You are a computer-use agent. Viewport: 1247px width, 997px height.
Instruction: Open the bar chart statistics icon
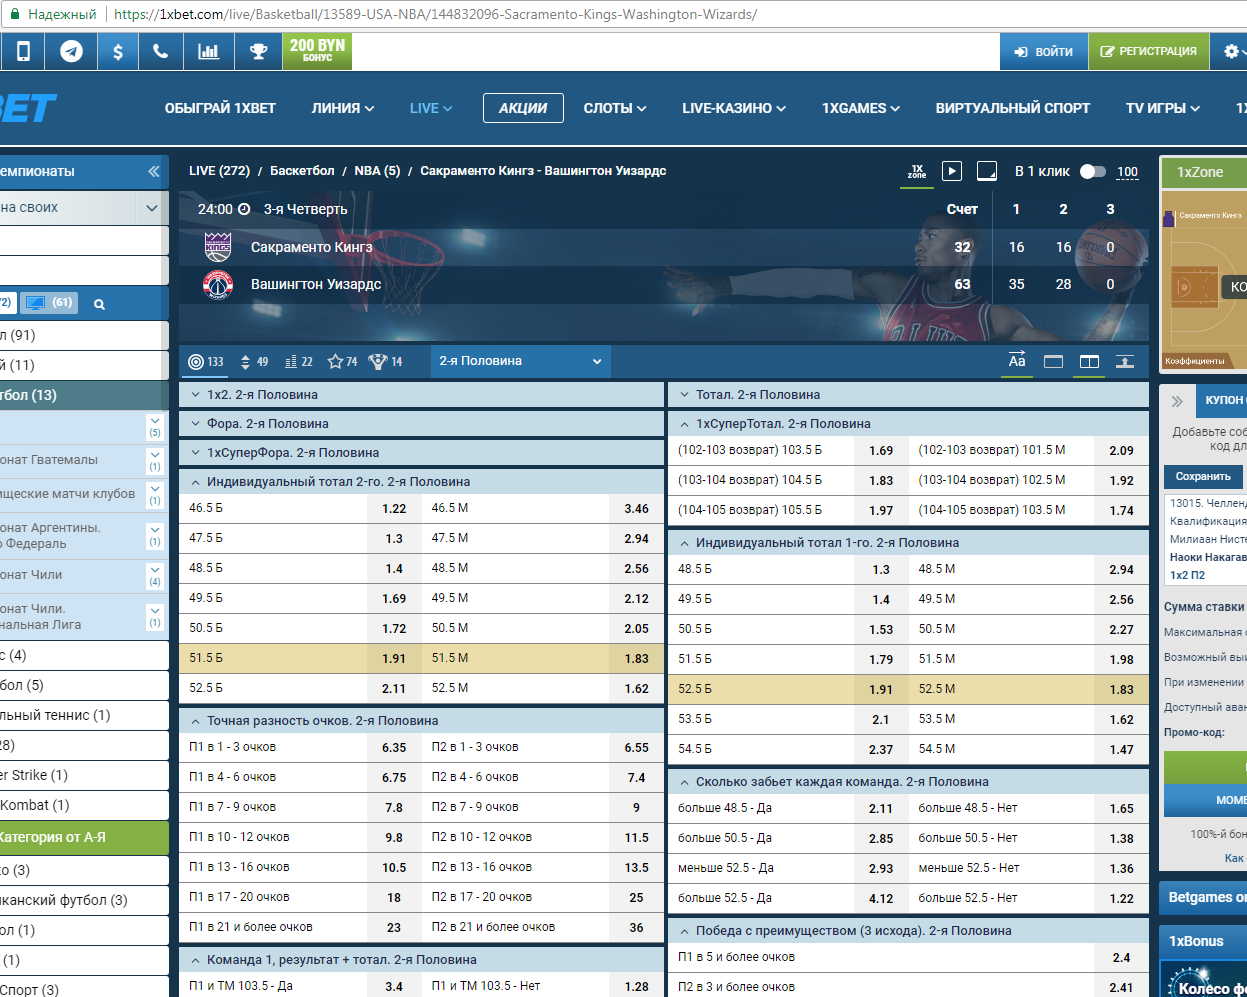coord(208,51)
